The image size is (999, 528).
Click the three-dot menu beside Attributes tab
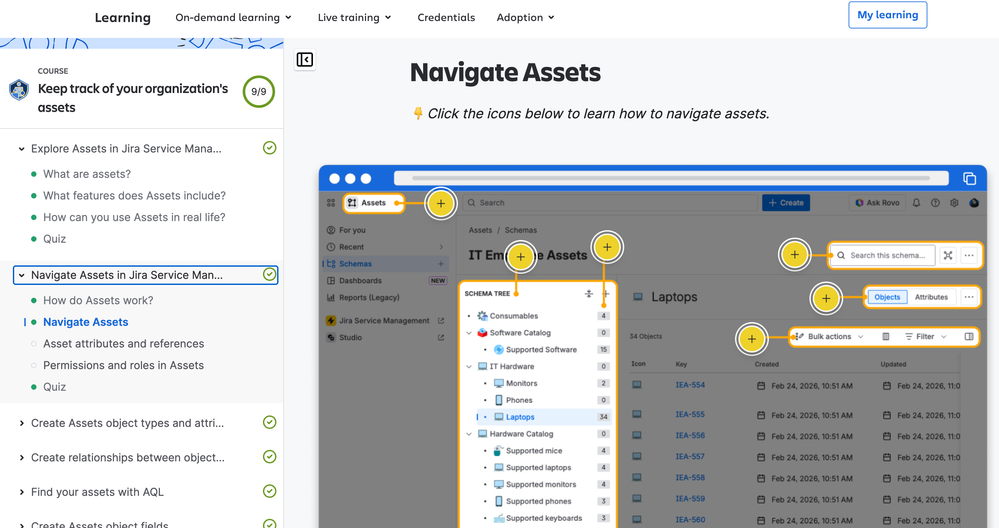pyautogui.click(x=968, y=297)
